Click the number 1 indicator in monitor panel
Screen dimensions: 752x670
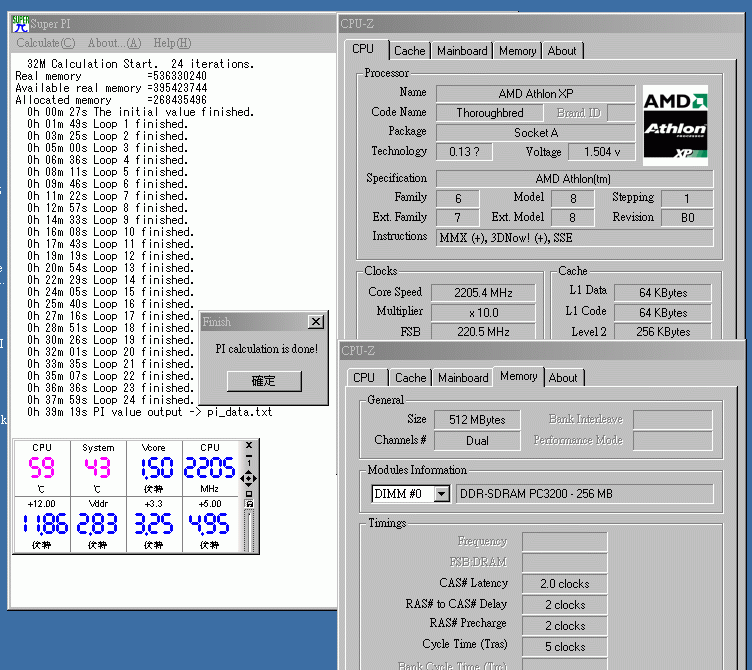click(x=248, y=463)
